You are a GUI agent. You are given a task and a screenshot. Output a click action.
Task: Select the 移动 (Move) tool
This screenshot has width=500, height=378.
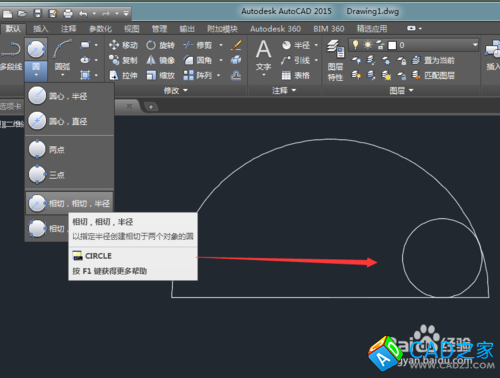point(123,45)
